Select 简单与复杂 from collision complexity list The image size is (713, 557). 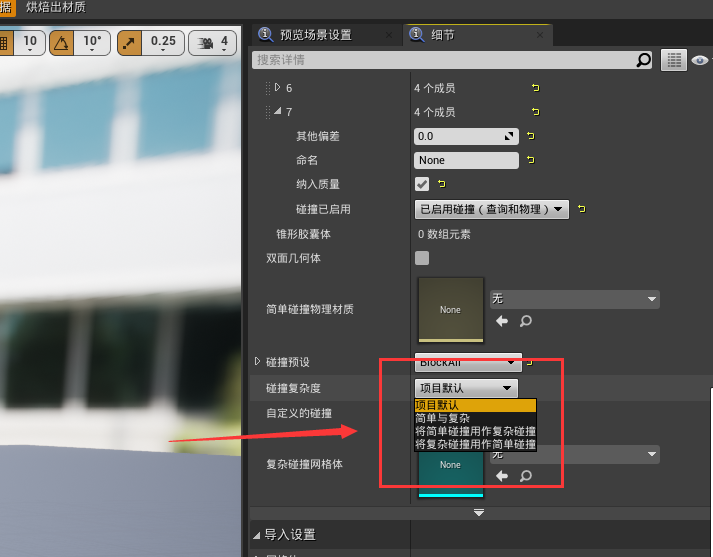442,418
